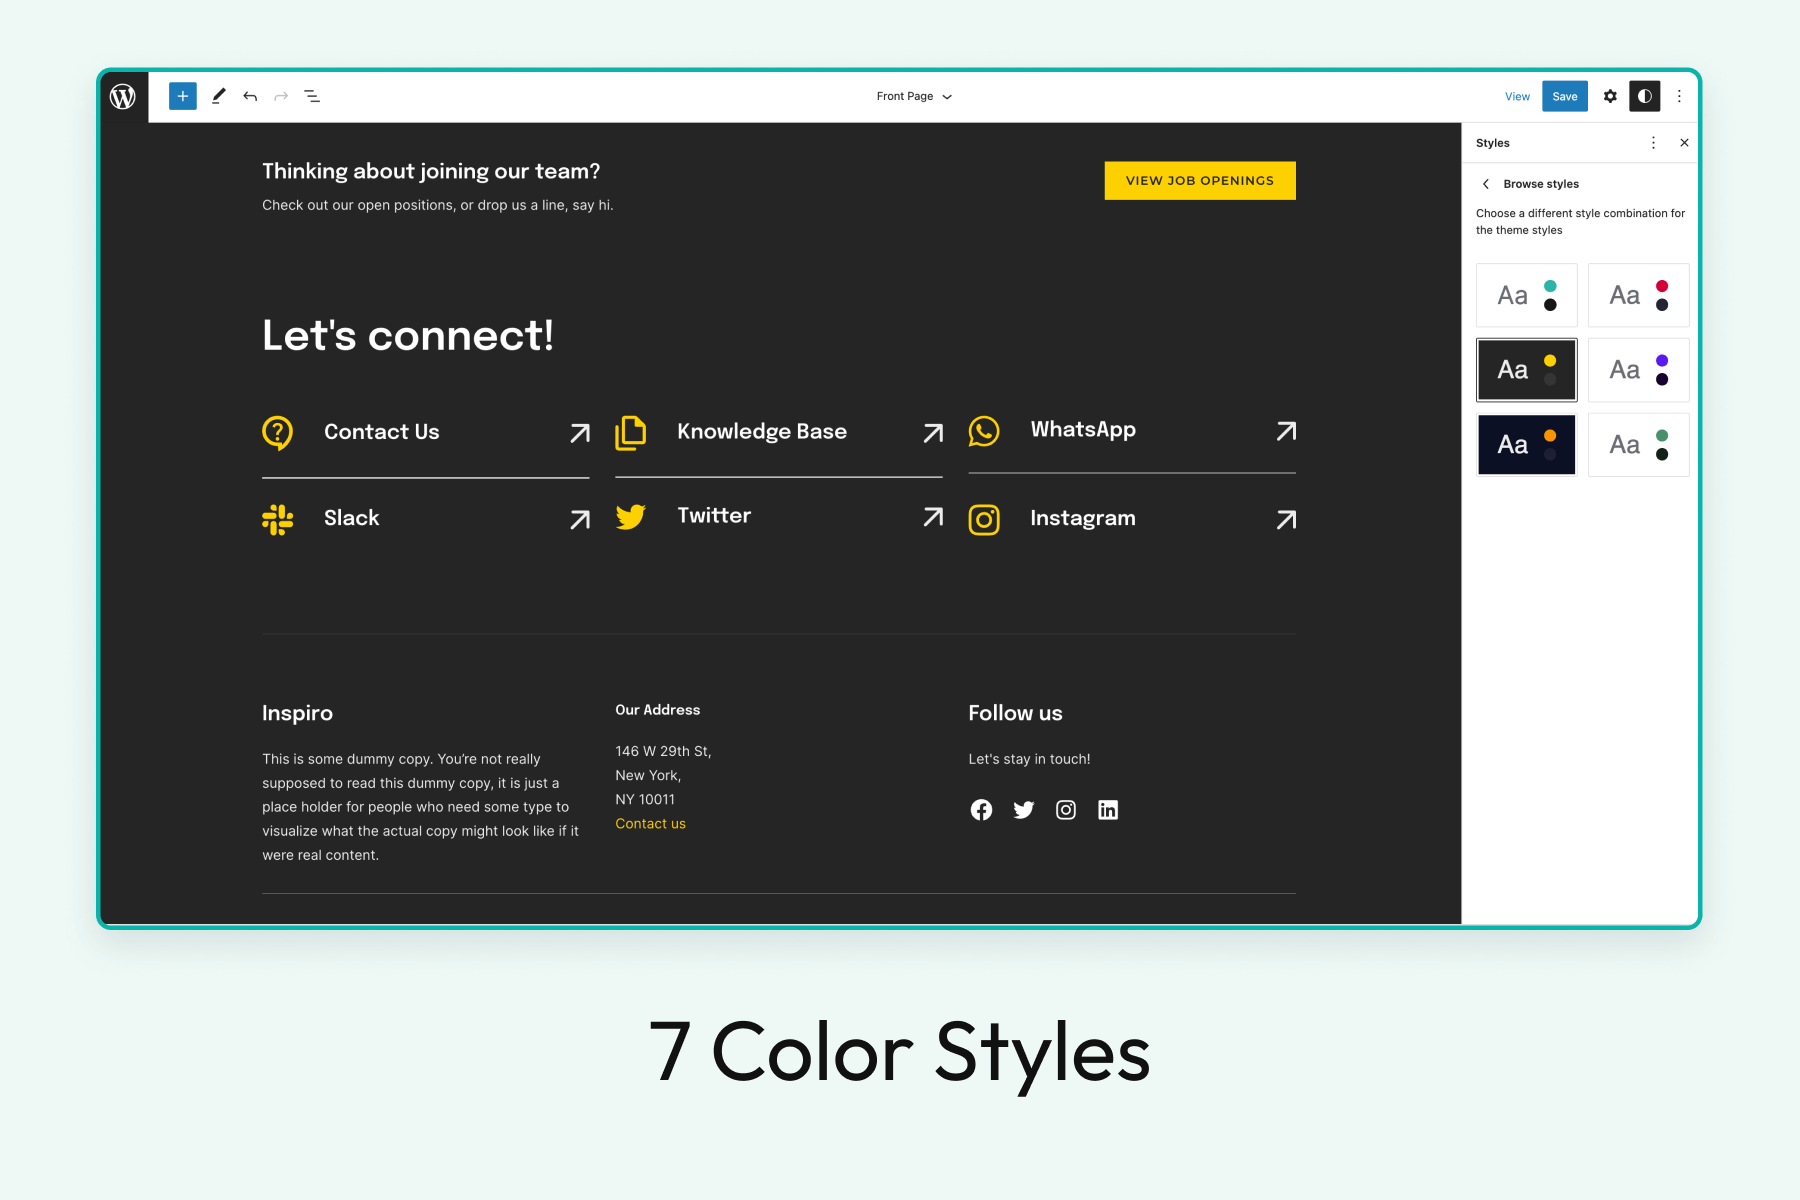Close the Styles sidebar
This screenshot has height=1200, width=1800.
point(1684,143)
